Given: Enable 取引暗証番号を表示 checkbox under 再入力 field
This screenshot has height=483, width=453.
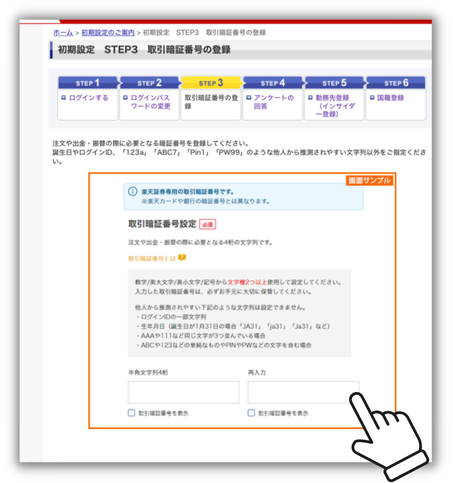Looking at the screenshot, I should (251, 413).
